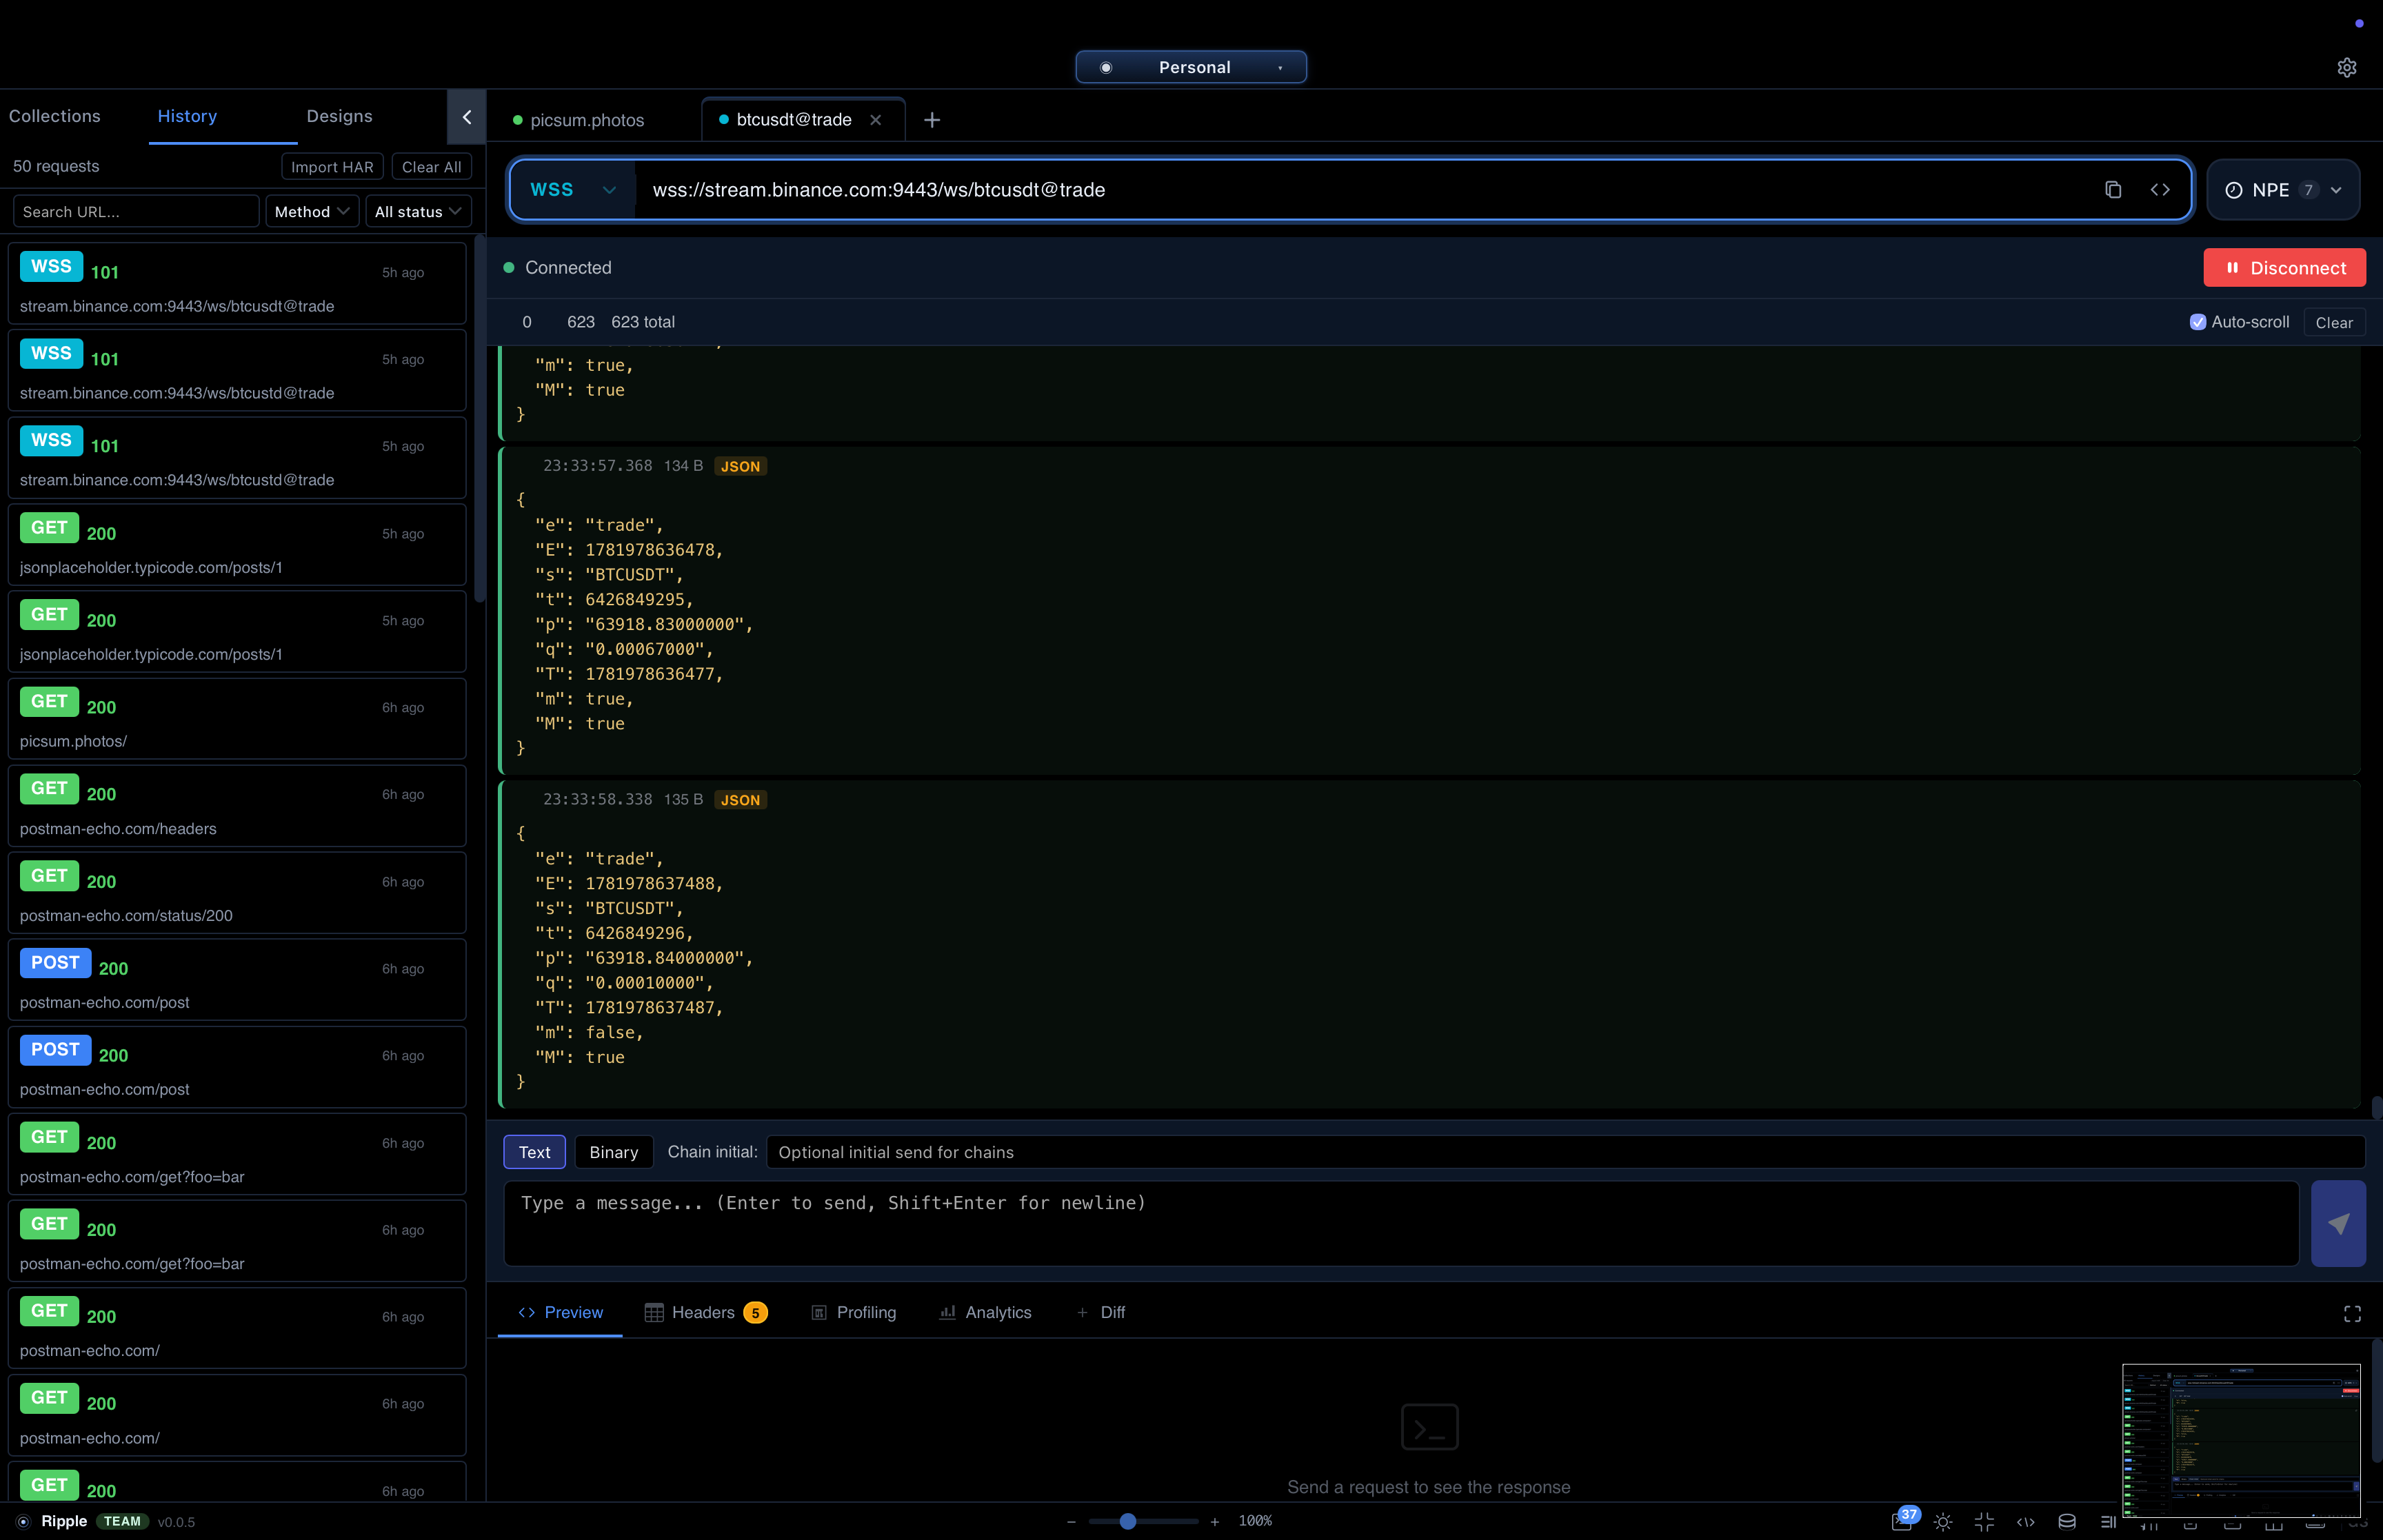Image resolution: width=2383 pixels, height=1540 pixels.
Task: Open the All status filter dropdown
Action: (418, 212)
